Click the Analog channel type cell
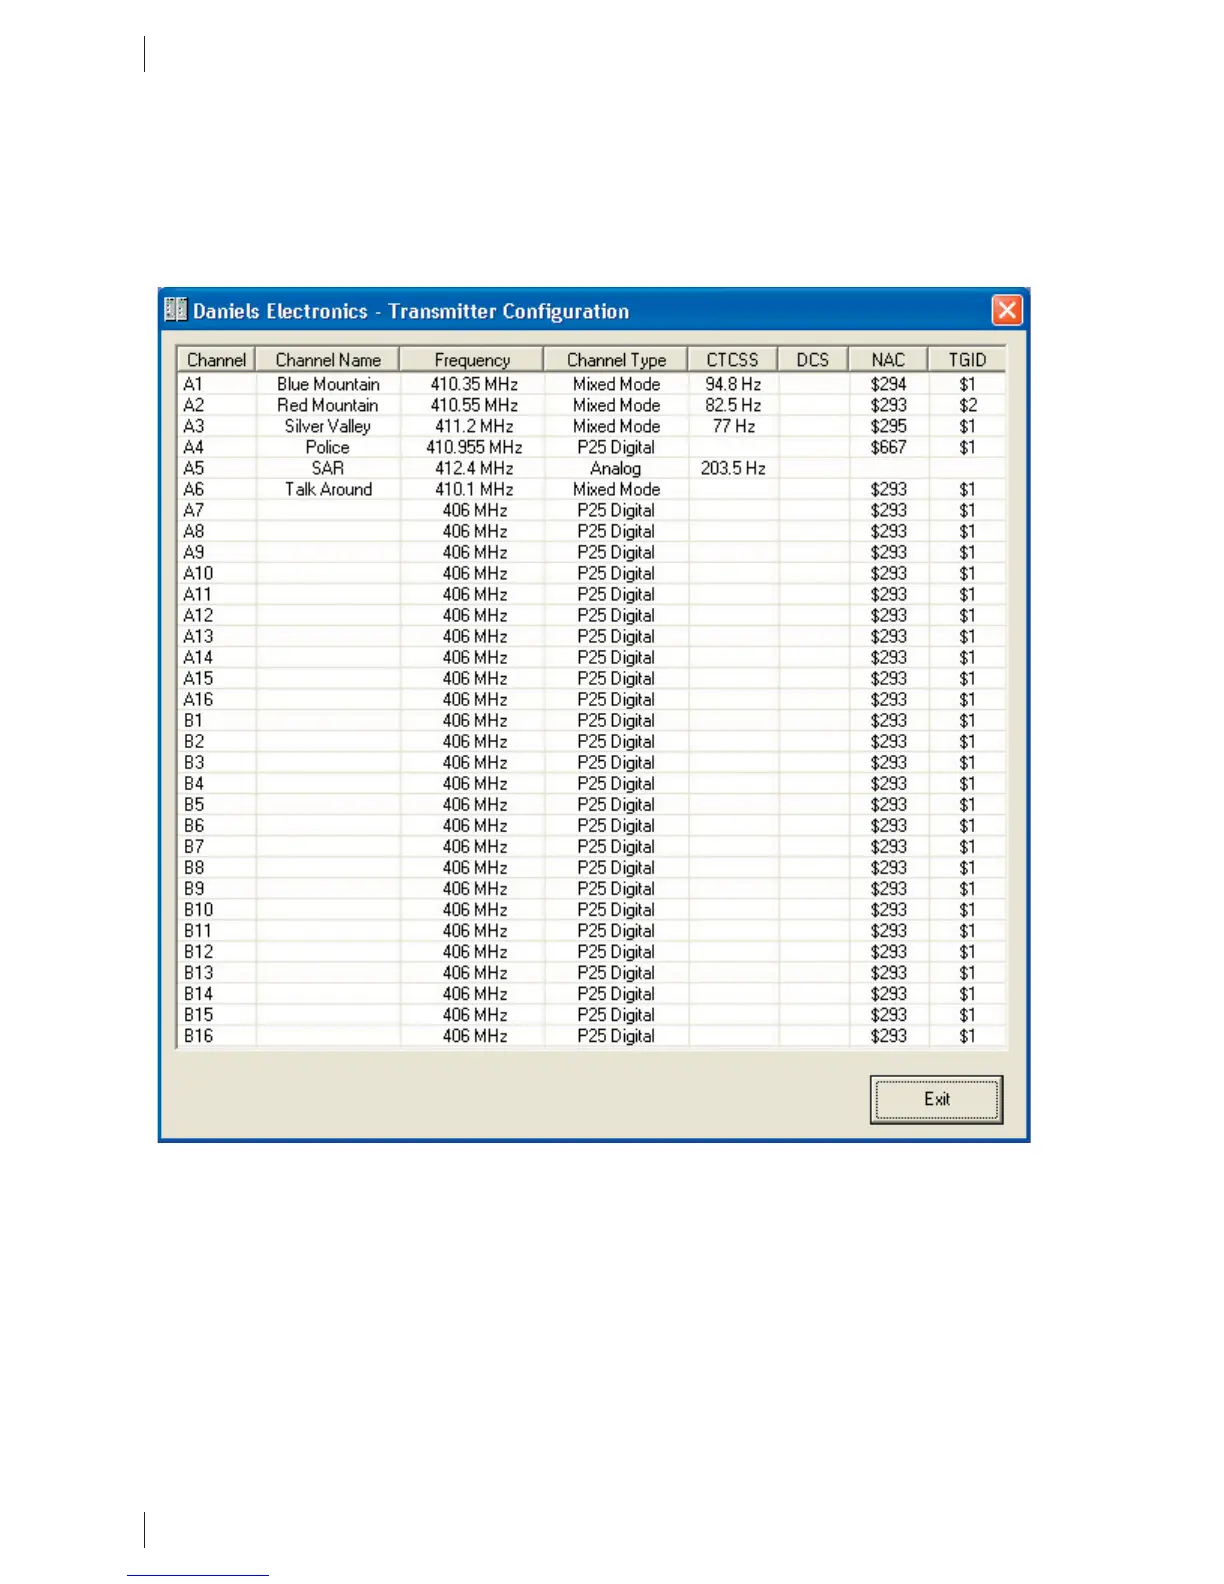This screenshot has width=1224, height=1584. [616, 468]
